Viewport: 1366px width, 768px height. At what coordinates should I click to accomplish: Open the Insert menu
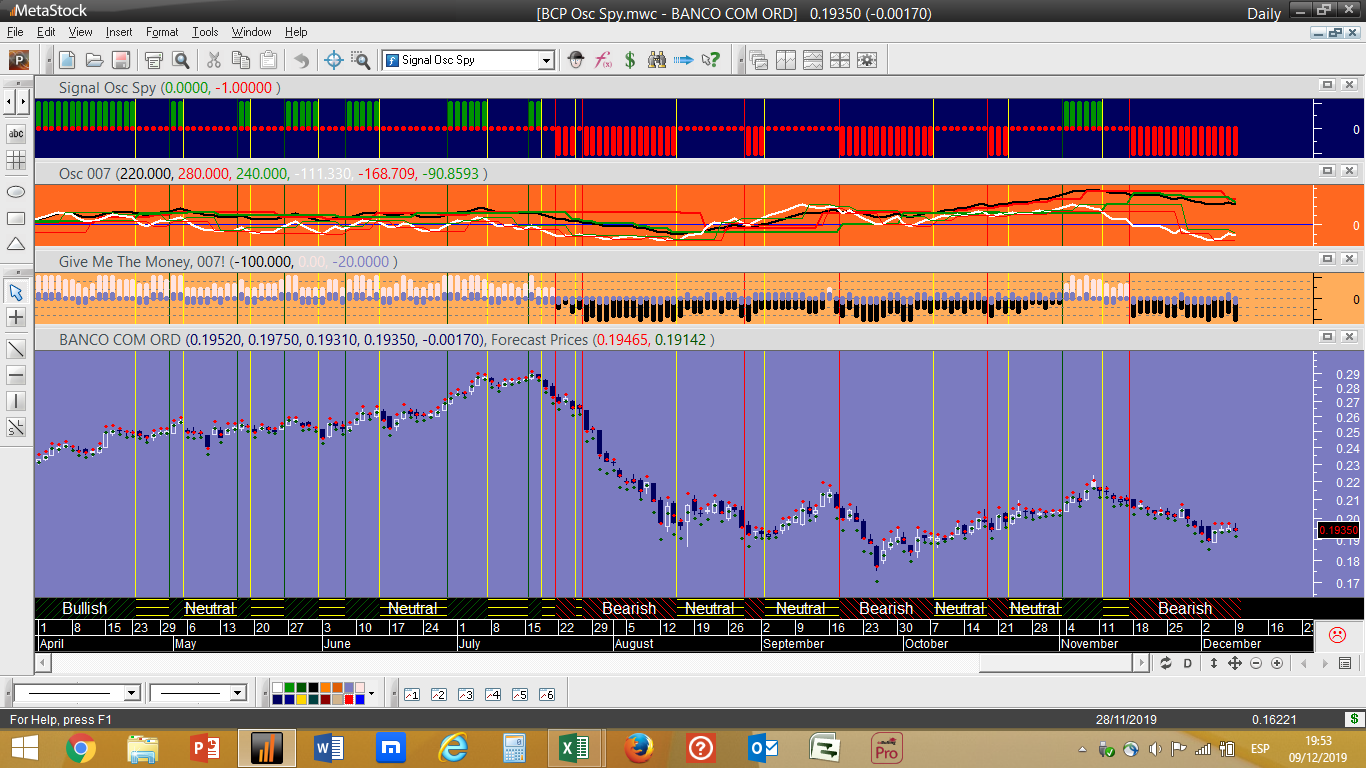(x=118, y=32)
